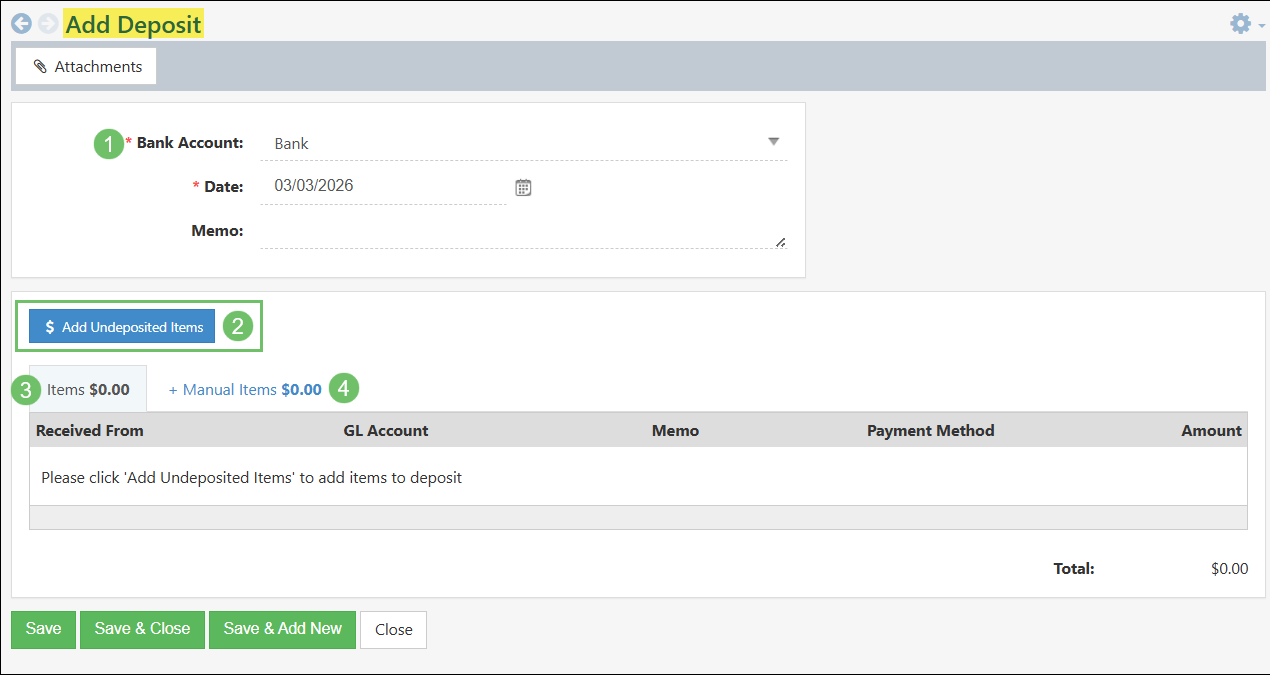Click Save & Add New

pyautogui.click(x=282, y=629)
